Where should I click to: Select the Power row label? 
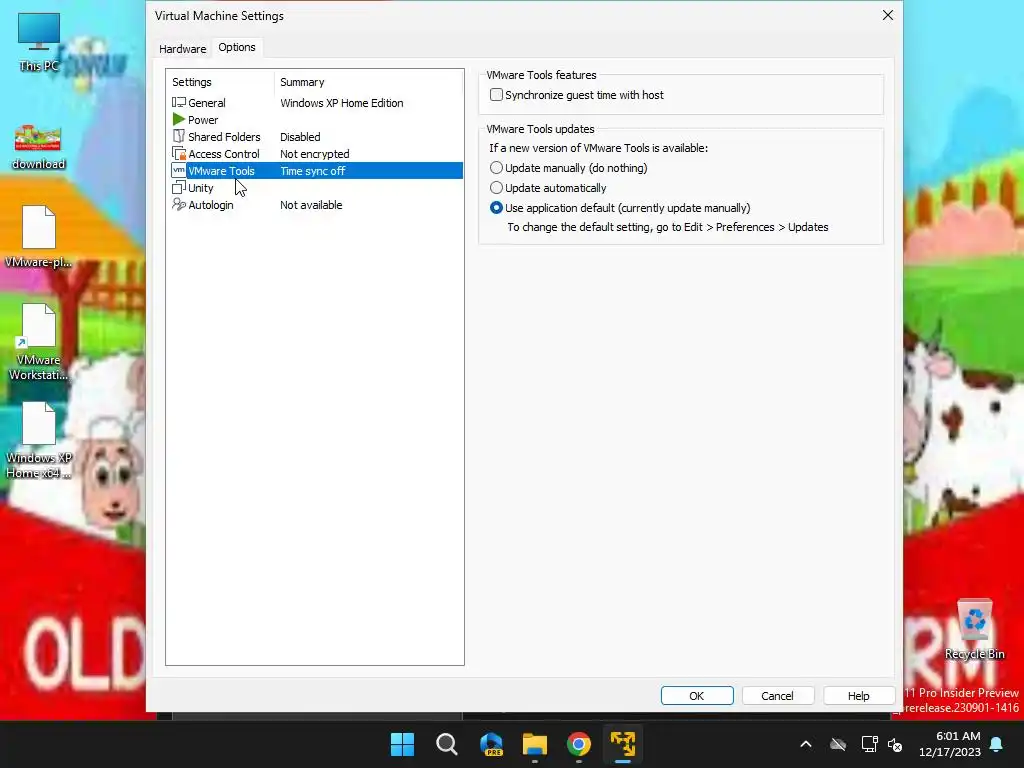203,120
